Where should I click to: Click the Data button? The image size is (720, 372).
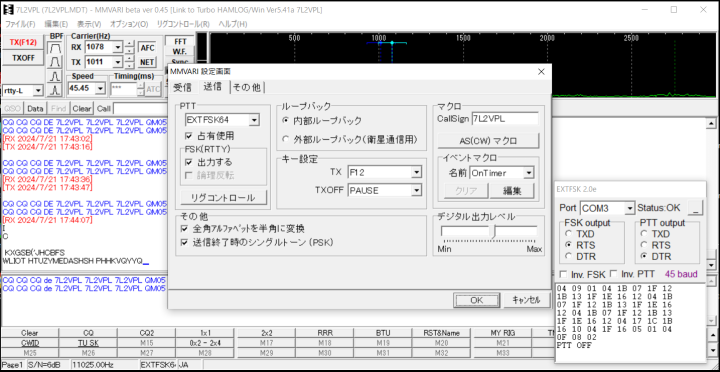[x=35, y=109]
